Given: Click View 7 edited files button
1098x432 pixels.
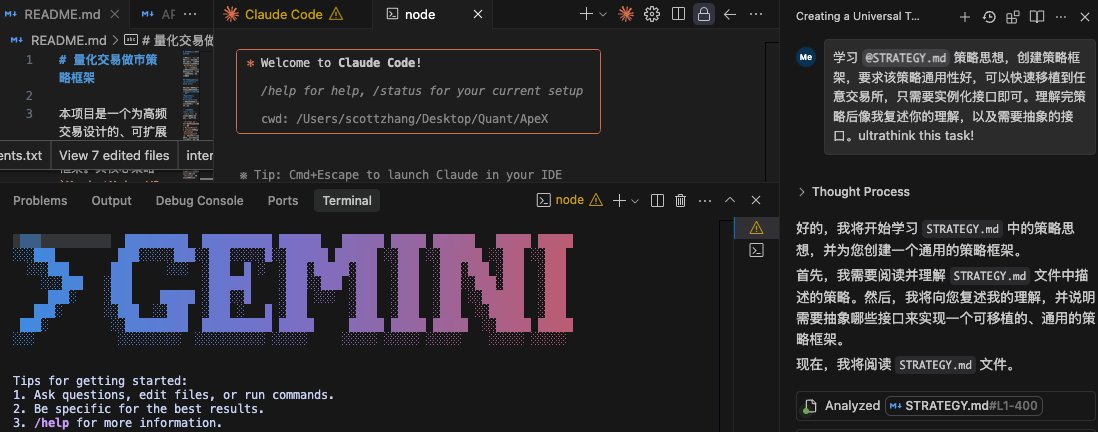Looking at the screenshot, I should click(x=114, y=155).
